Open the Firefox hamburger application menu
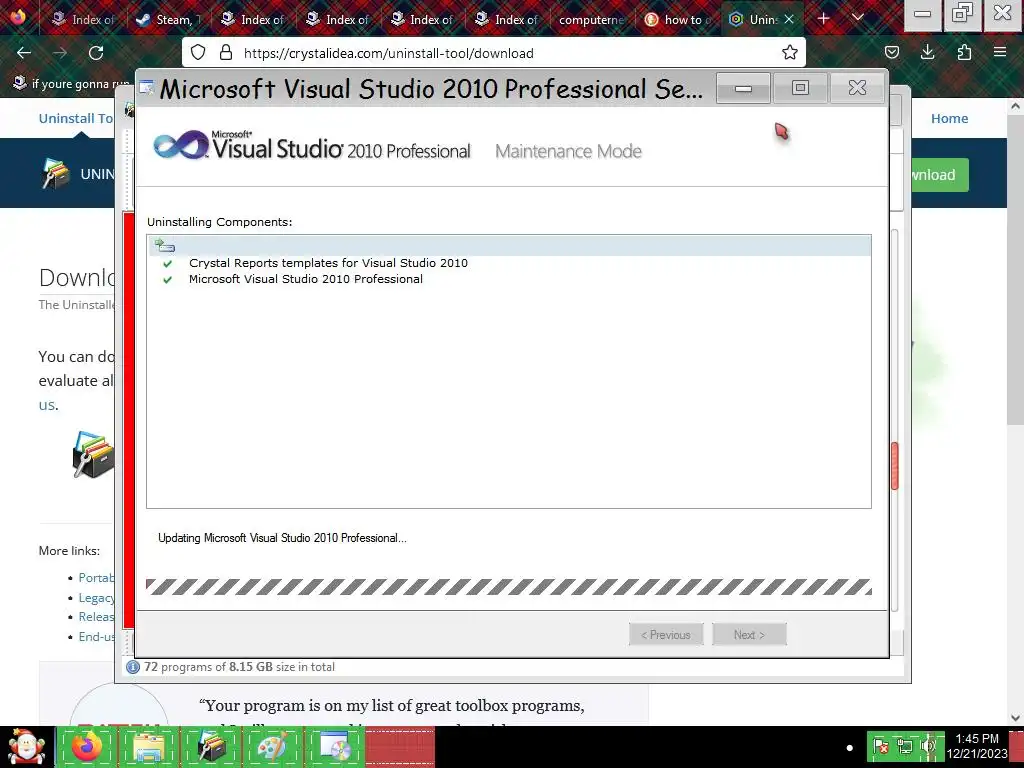Screen dimensions: 1024x768 1000,53
